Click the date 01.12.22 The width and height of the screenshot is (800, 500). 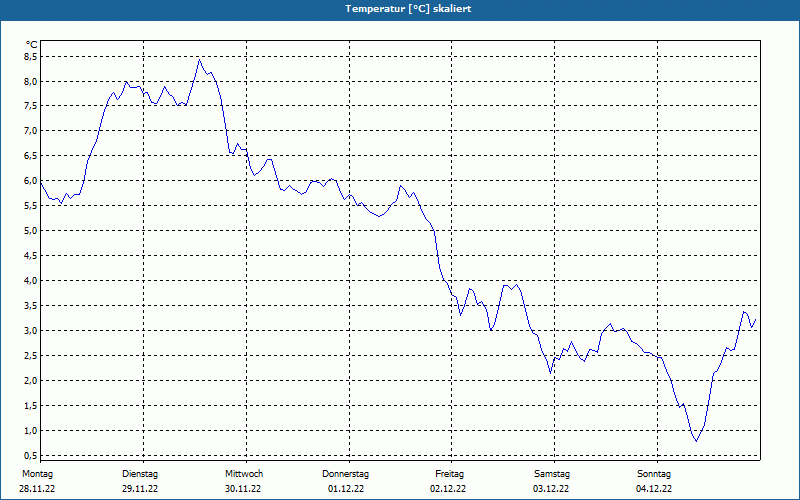[346, 489]
